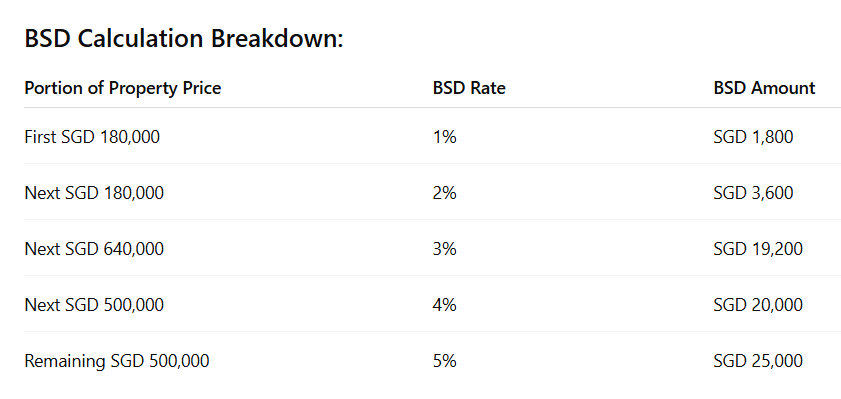Click the Next SGD 500,000 cell
Screen dimensions: 841x399
tap(94, 305)
